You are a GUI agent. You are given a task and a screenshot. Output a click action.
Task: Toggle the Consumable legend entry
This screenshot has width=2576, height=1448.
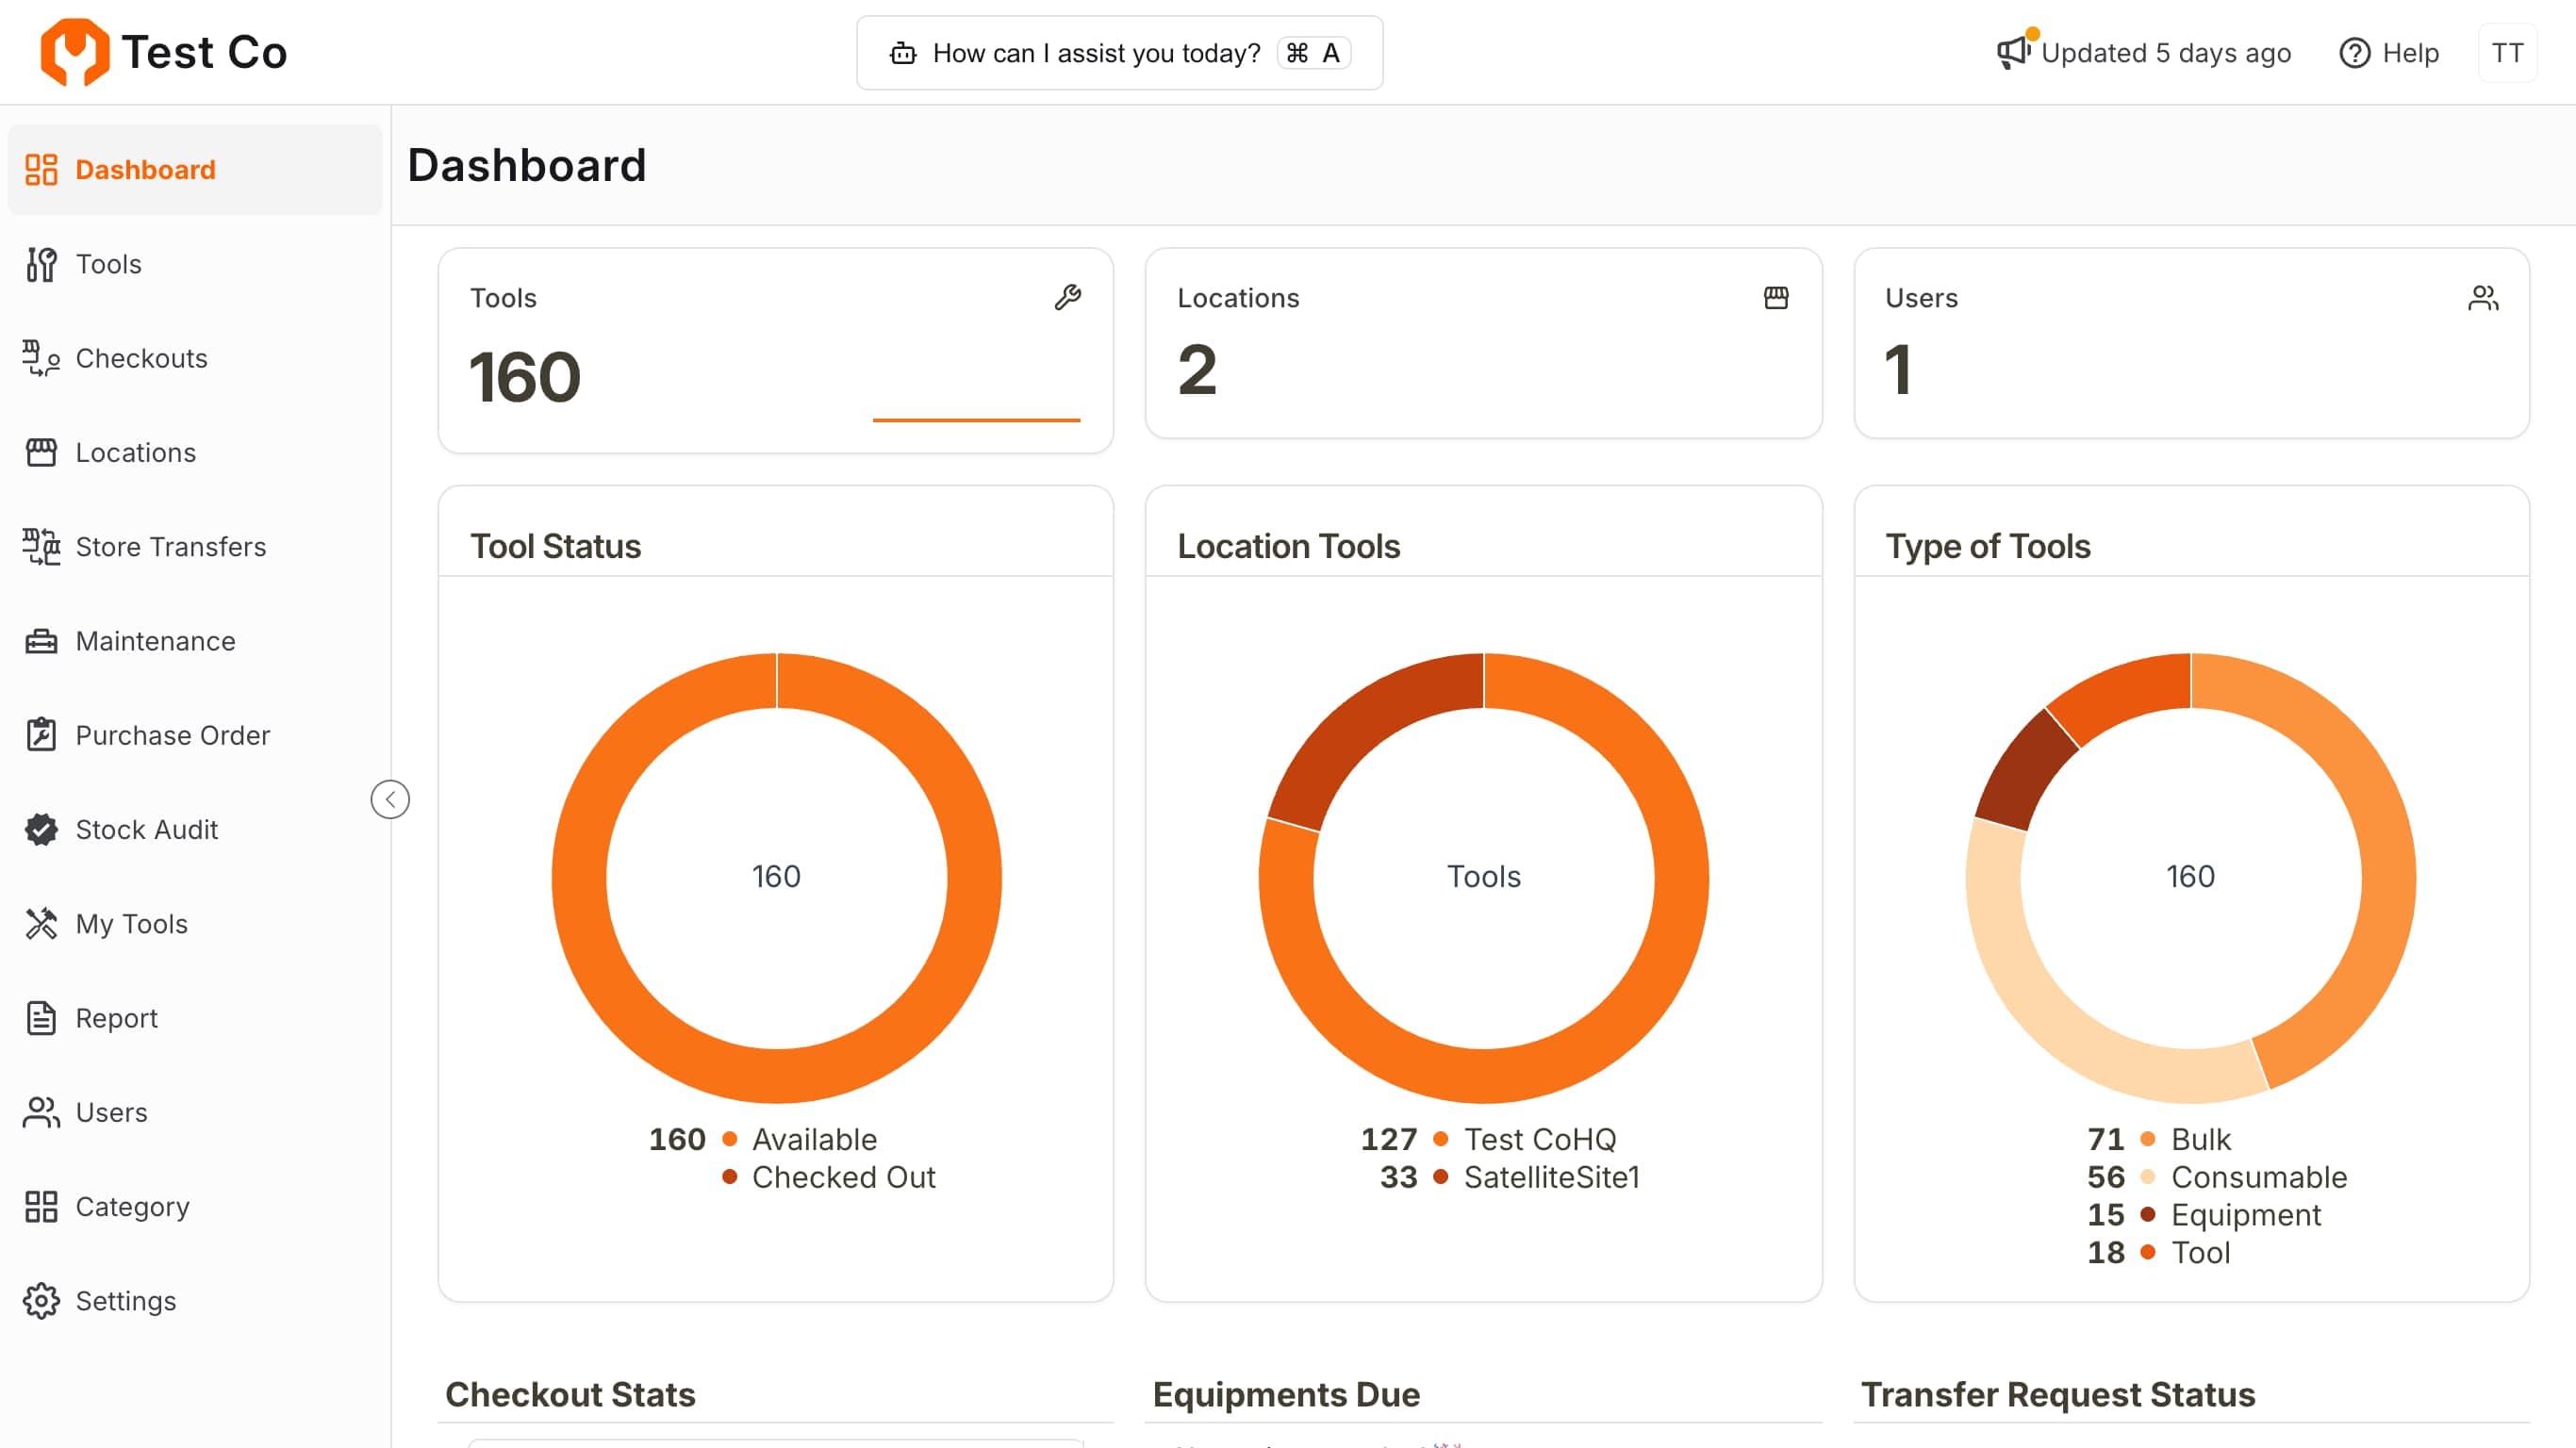2258,1177
